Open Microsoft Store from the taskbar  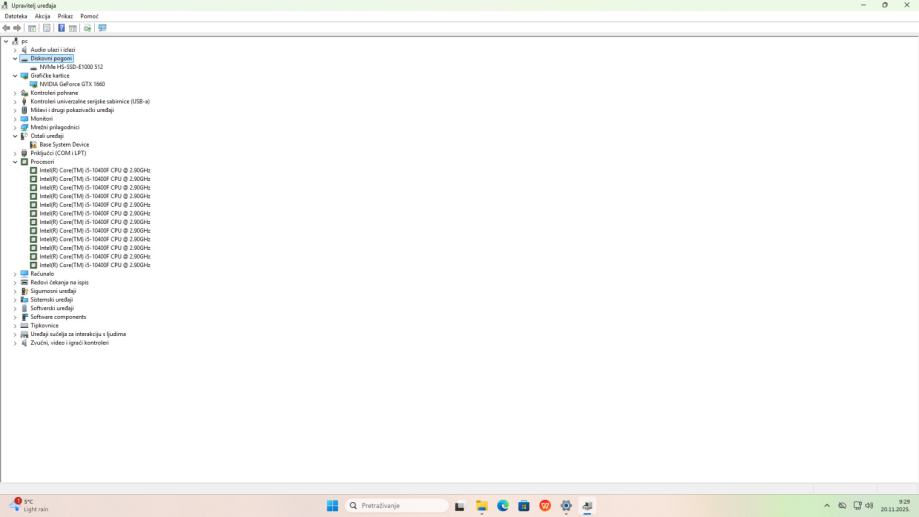[524, 506]
